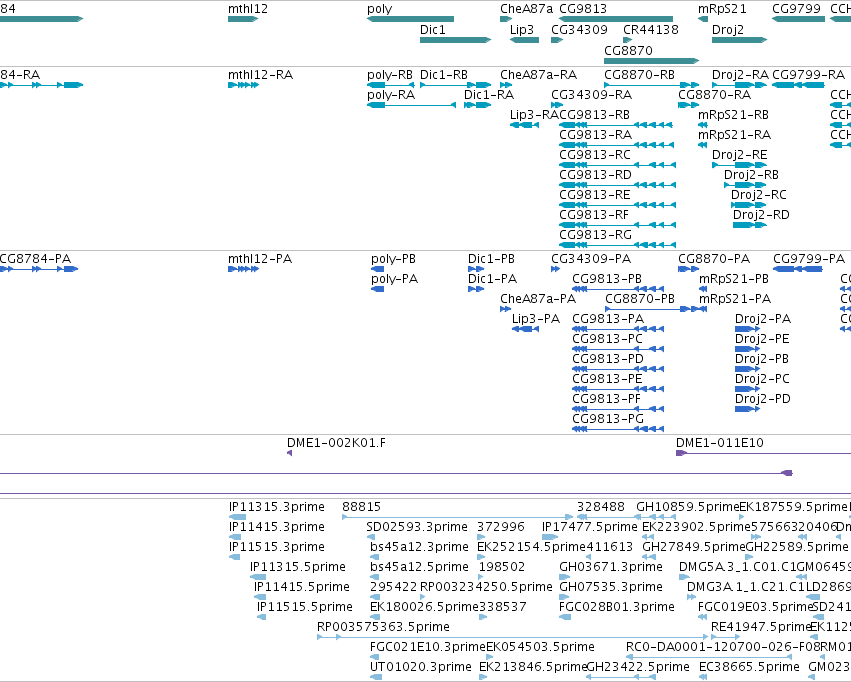Select the 'FGC028B01.3prime' EST label
The image size is (851, 682).
click(617, 607)
